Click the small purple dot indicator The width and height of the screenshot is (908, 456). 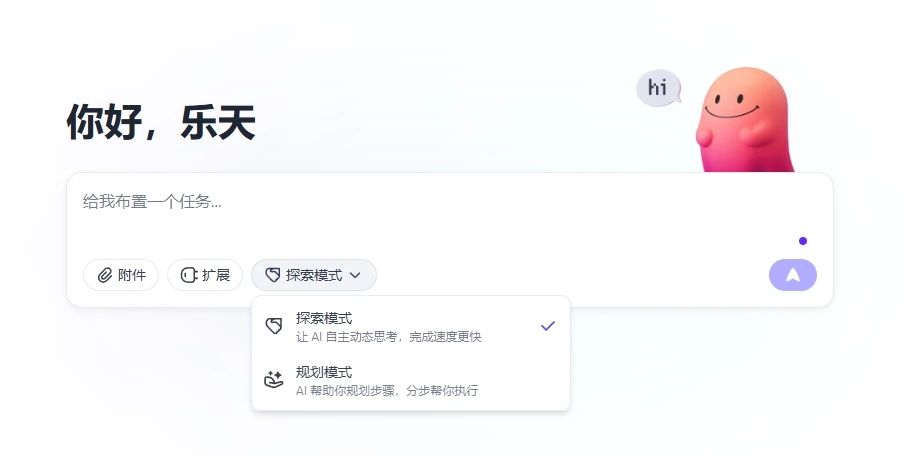(x=803, y=241)
